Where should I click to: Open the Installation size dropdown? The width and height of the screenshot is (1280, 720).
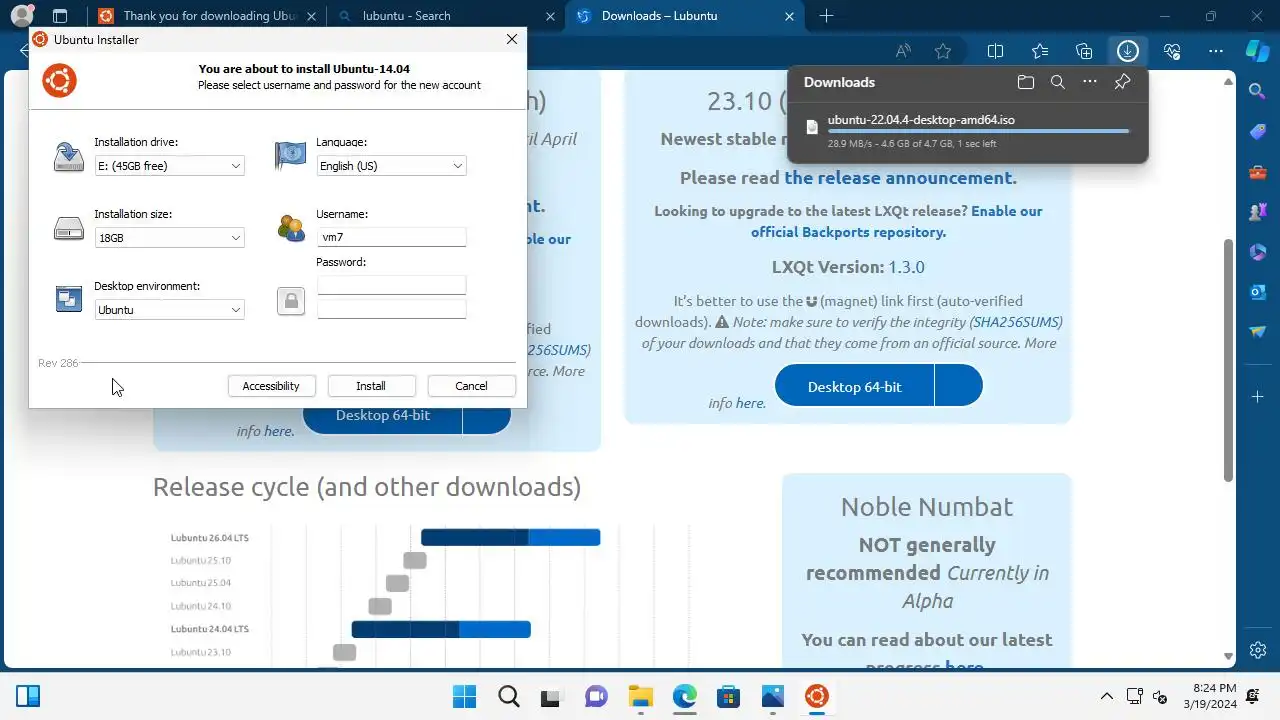click(x=169, y=238)
